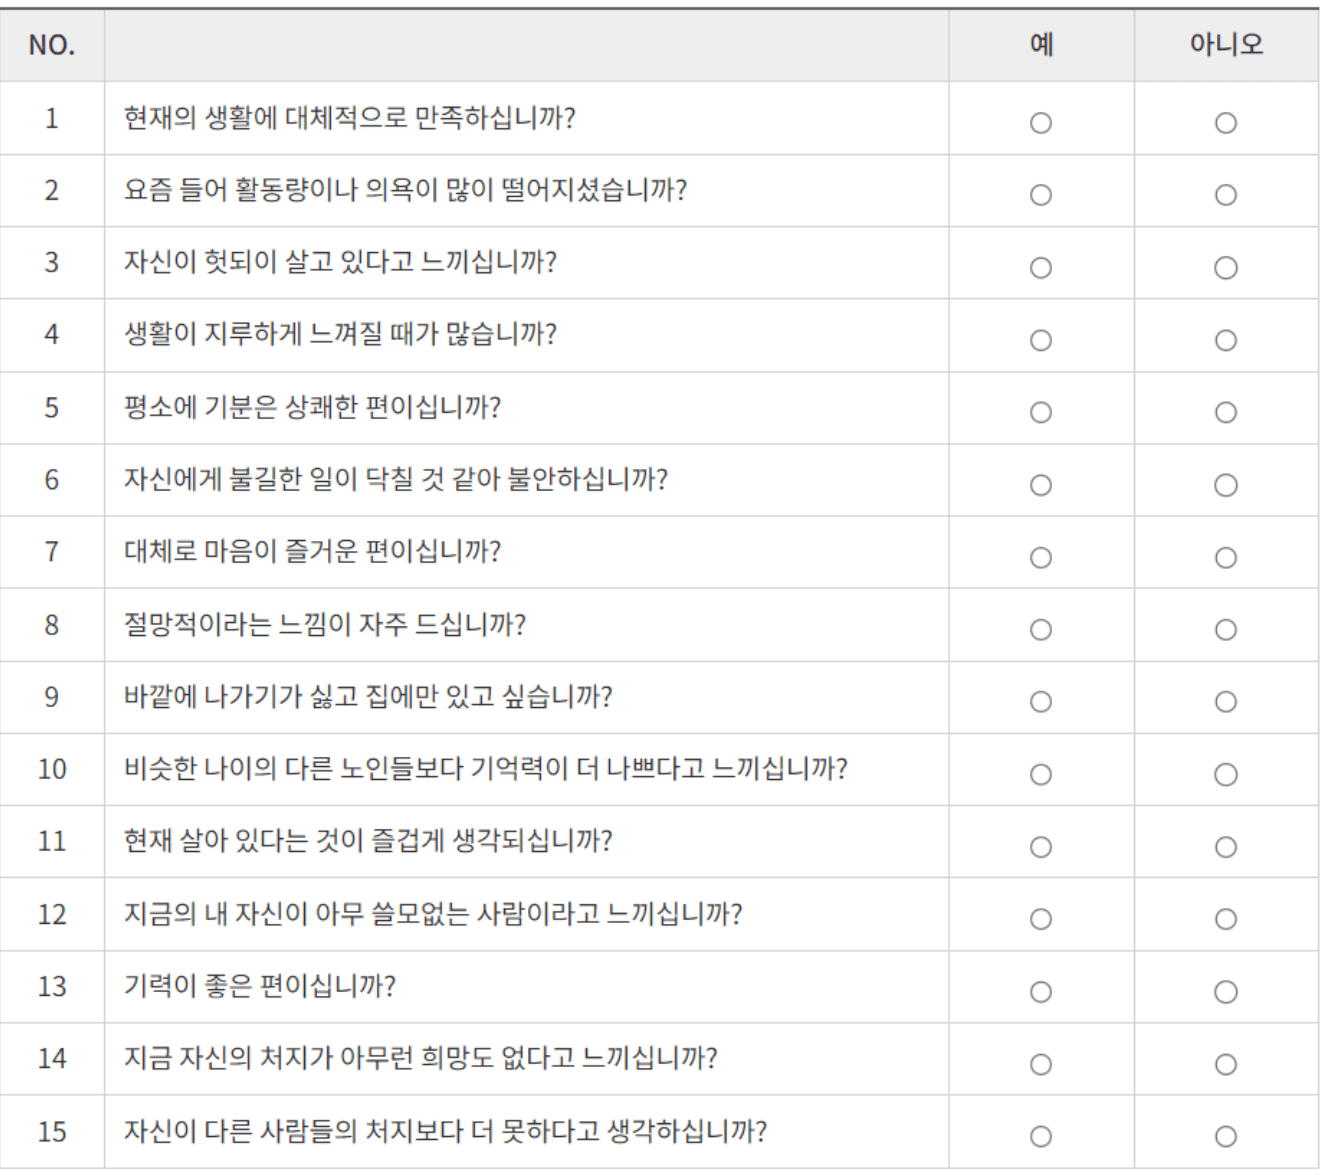
Task: Select 예 for question 1 about life satisfaction
Action: click(x=1040, y=119)
